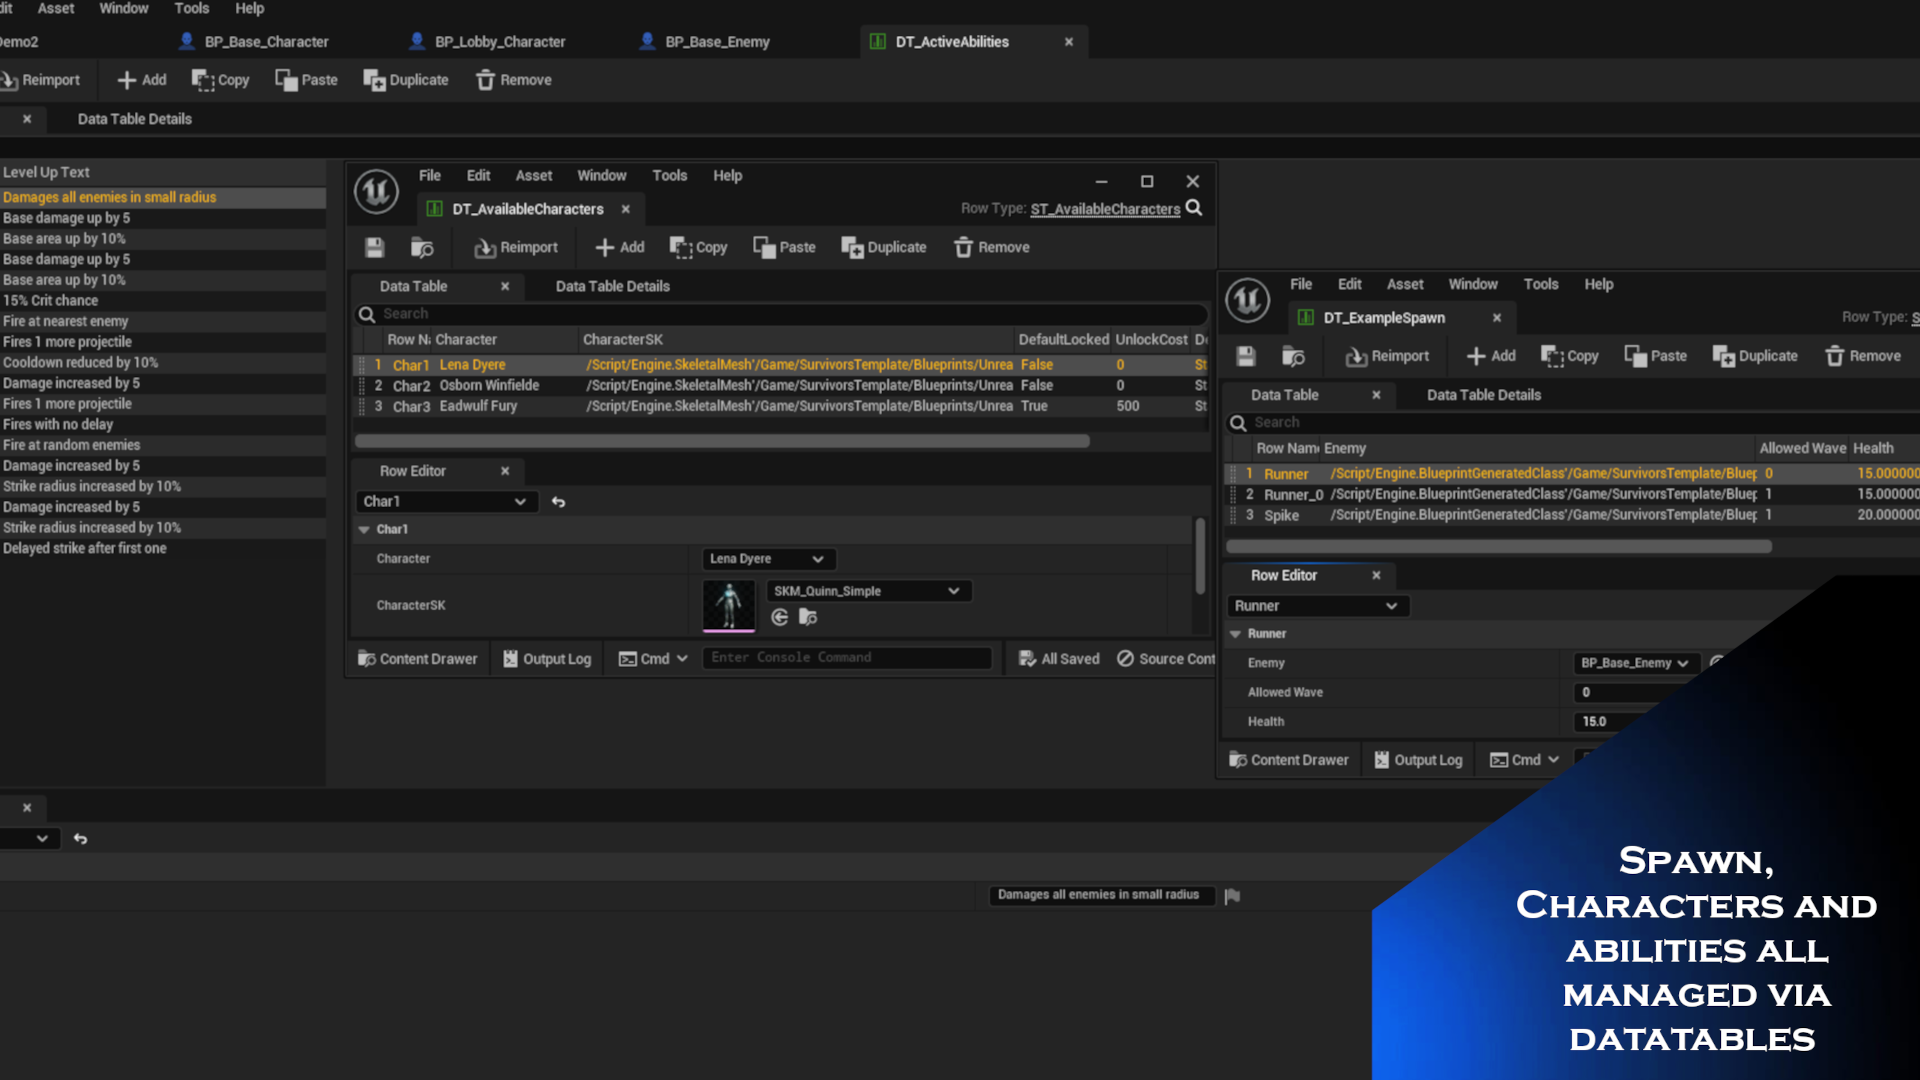Click the save icon in DT_AvailableCharacters toolbar
The width and height of the screenshot is (1920, 1080).
click(x=375, y=247)
